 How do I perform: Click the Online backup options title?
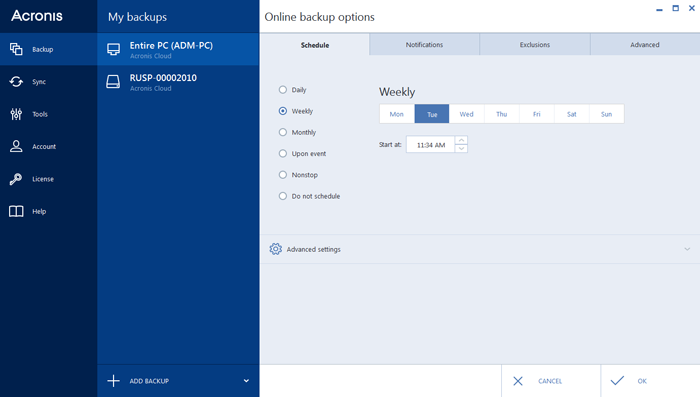pos(320,17)
